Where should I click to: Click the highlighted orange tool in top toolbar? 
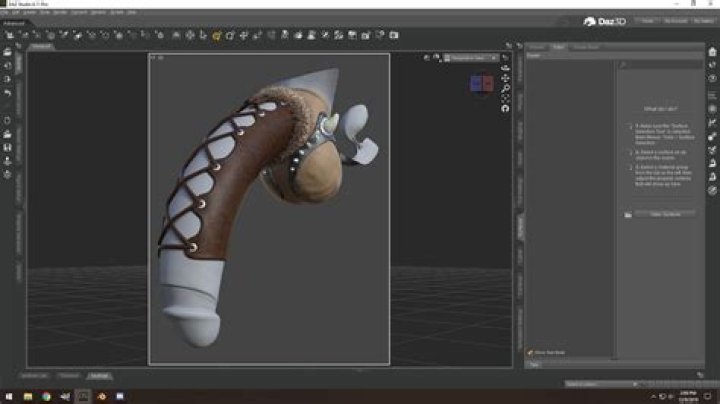218,36
